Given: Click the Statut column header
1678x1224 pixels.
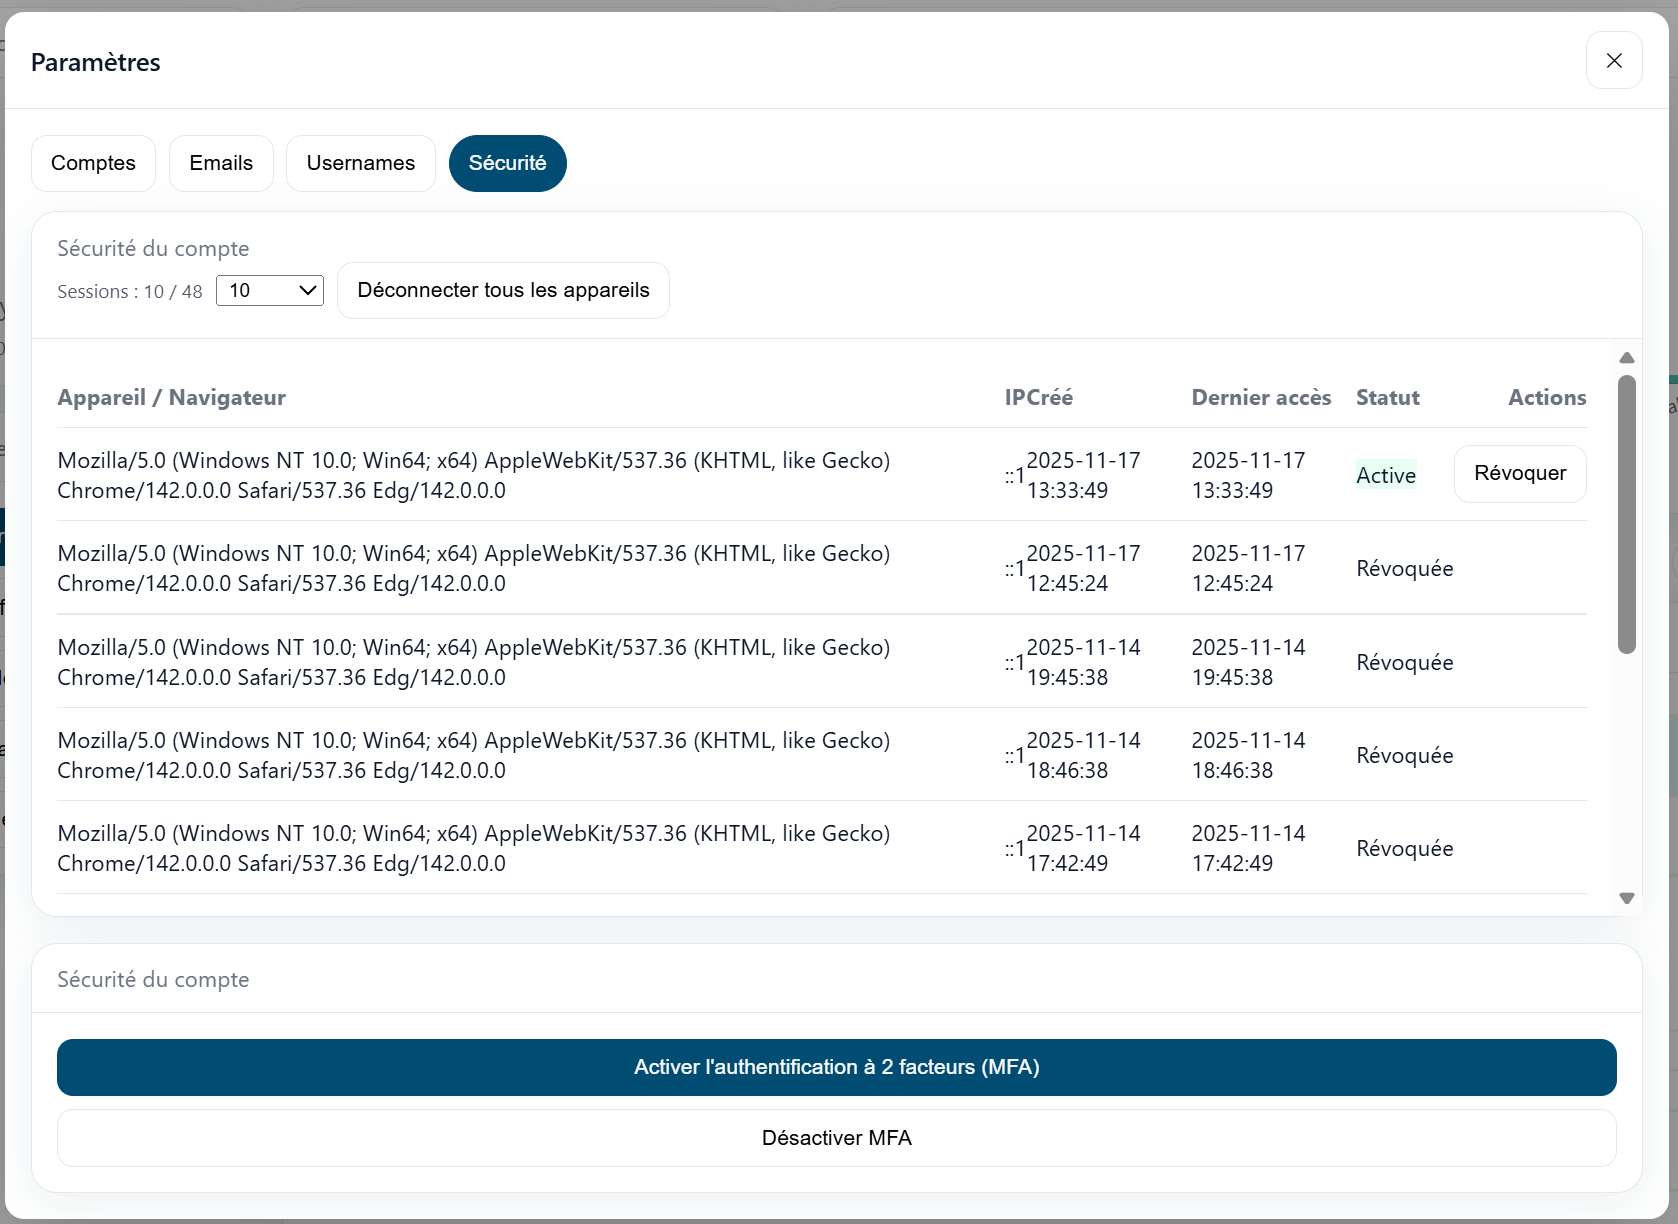Looking at the screenshot, I should (x=1387, y=398).
